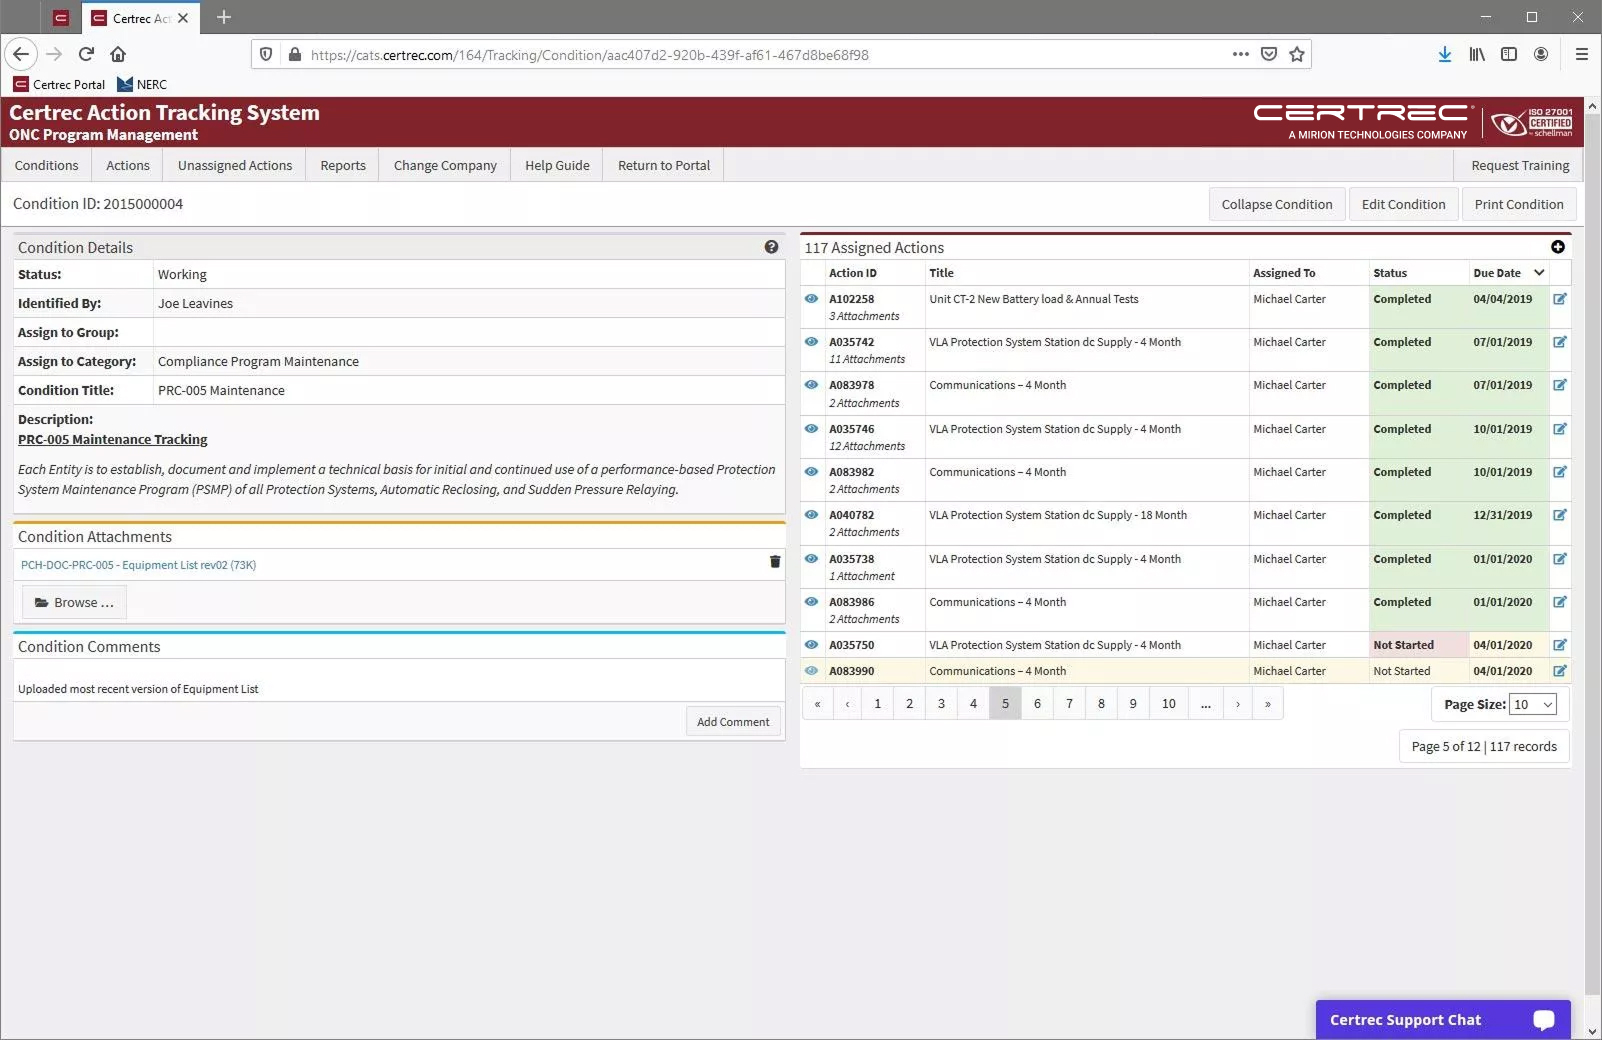Screen dimensions: 1602x1040
Task: Expand more page numbers with the ellipsis
Action: pyautogui.click(x=1206, y=704)
